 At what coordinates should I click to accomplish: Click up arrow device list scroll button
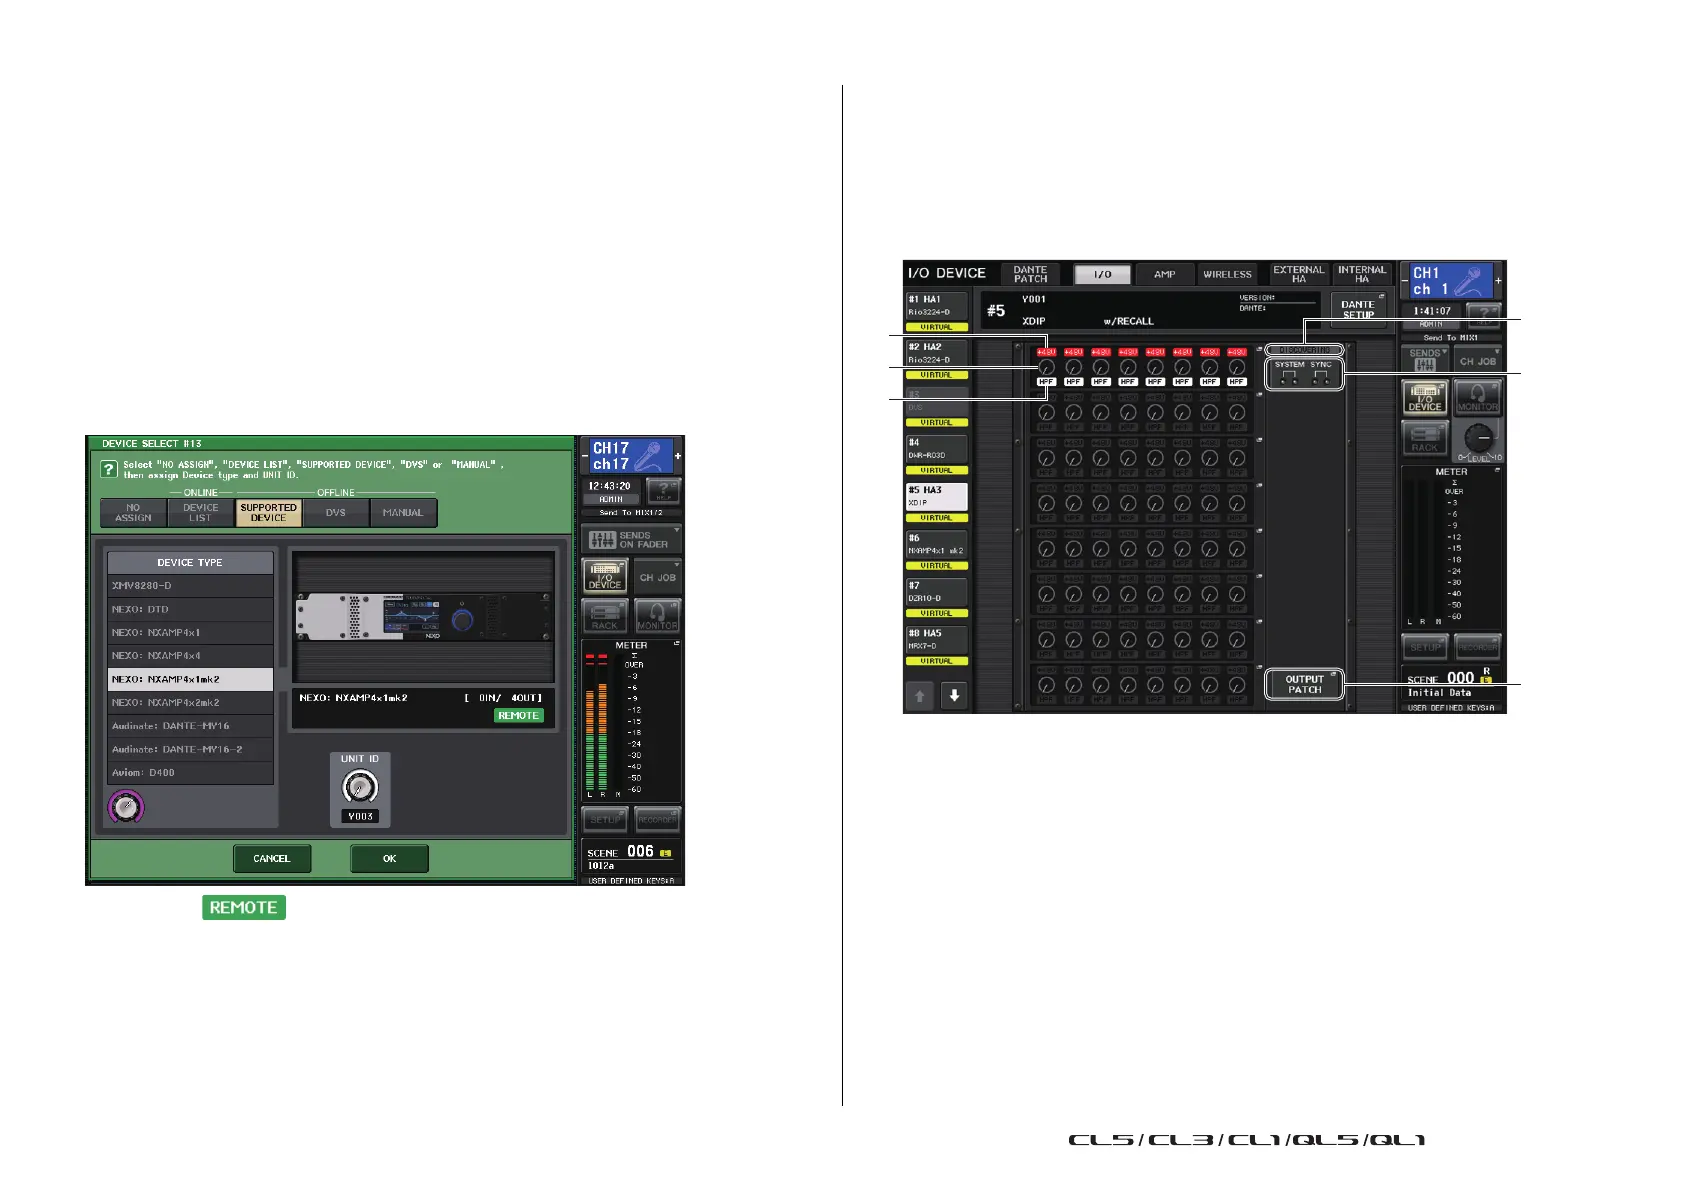pos(920,696)
